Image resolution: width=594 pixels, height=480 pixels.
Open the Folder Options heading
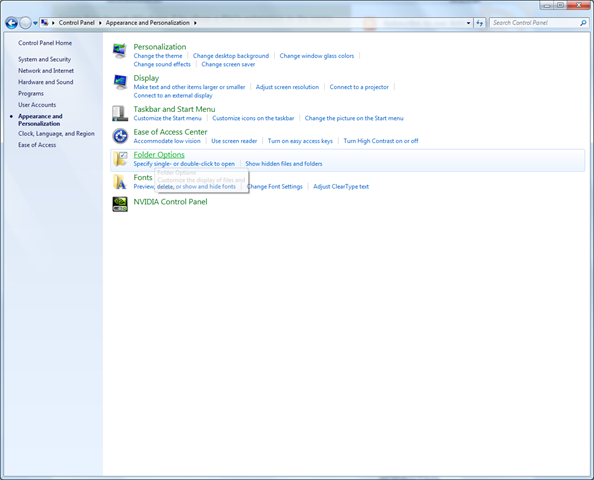tap(159, 155)
